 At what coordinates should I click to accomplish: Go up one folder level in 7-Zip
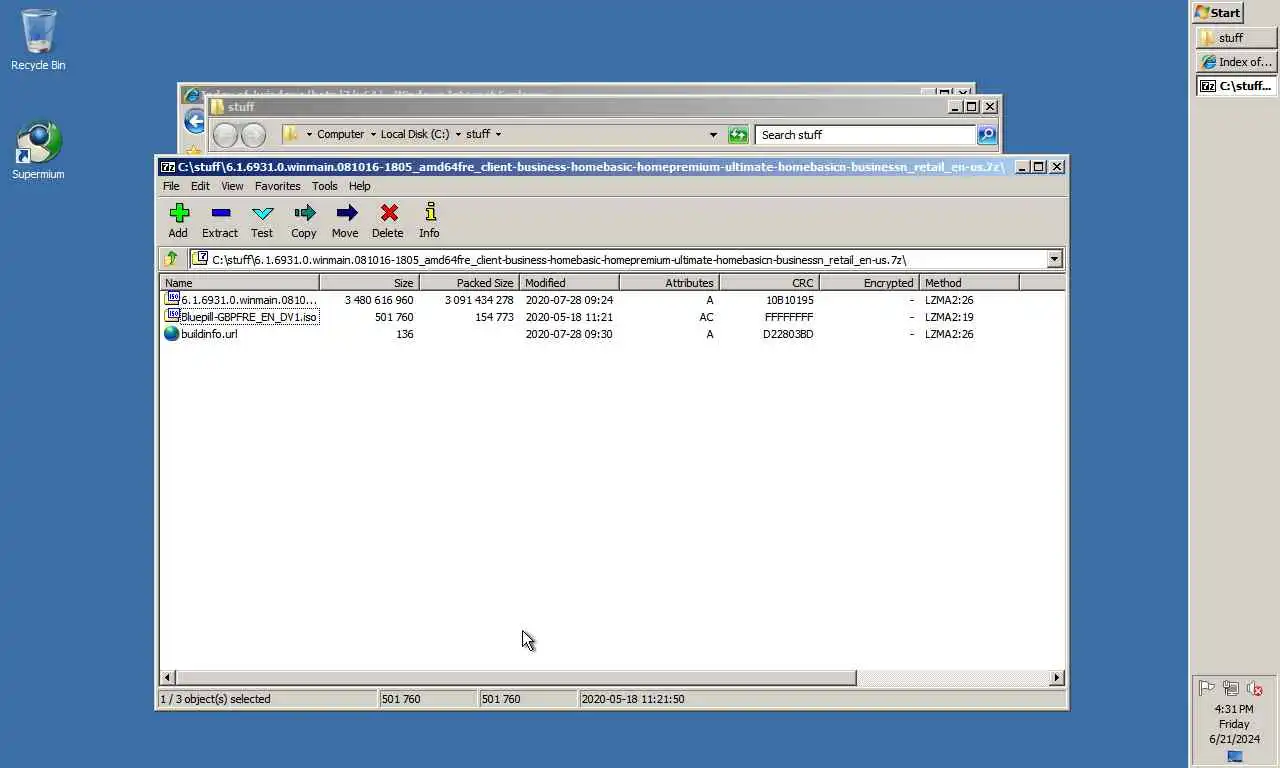[x=172, y=259]
